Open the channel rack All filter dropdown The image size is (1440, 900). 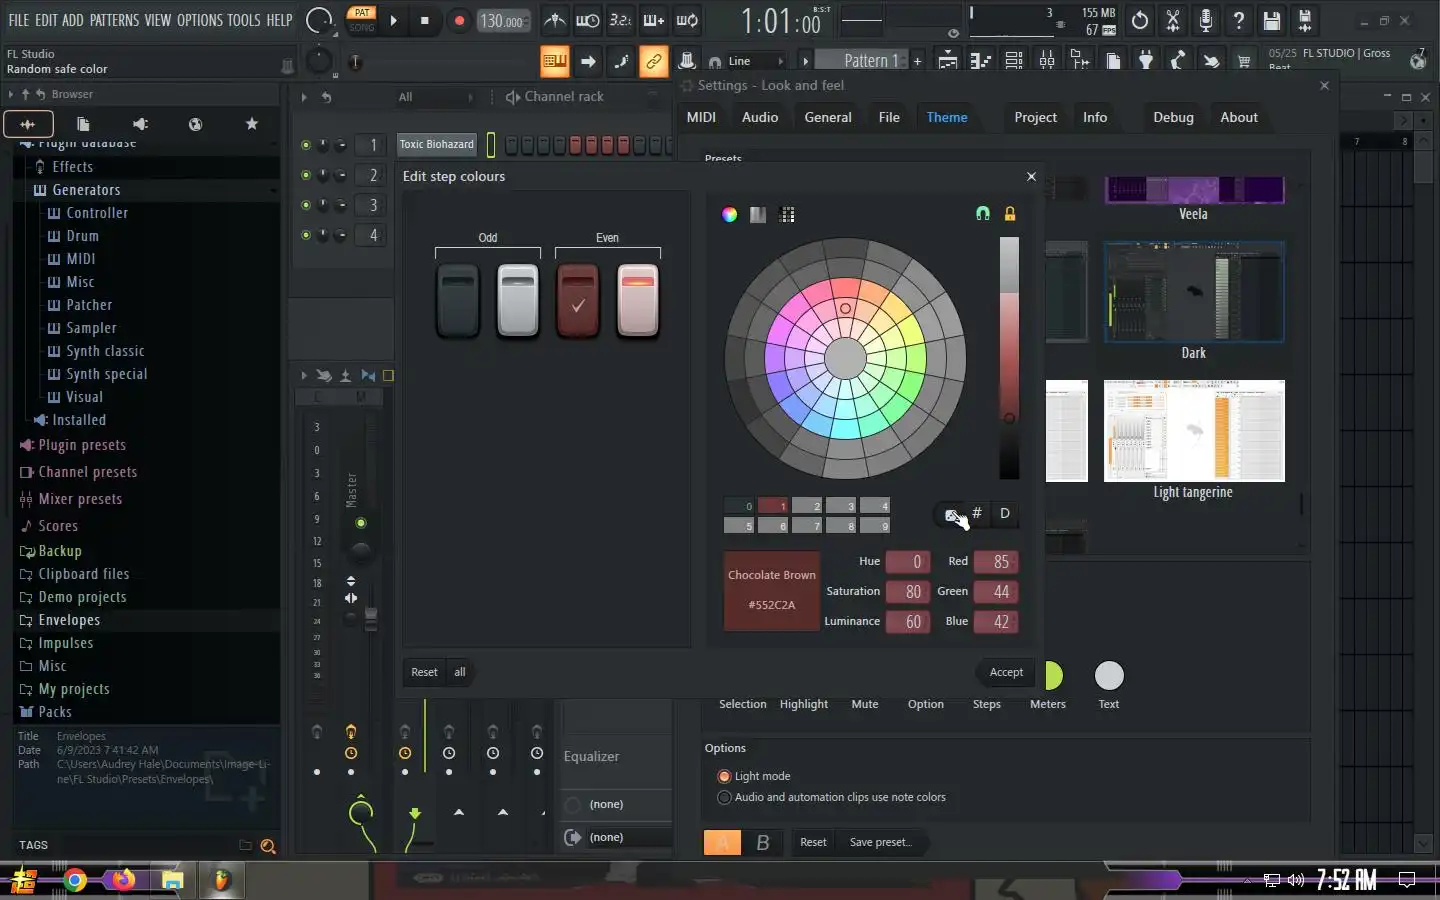coord(436,97)
